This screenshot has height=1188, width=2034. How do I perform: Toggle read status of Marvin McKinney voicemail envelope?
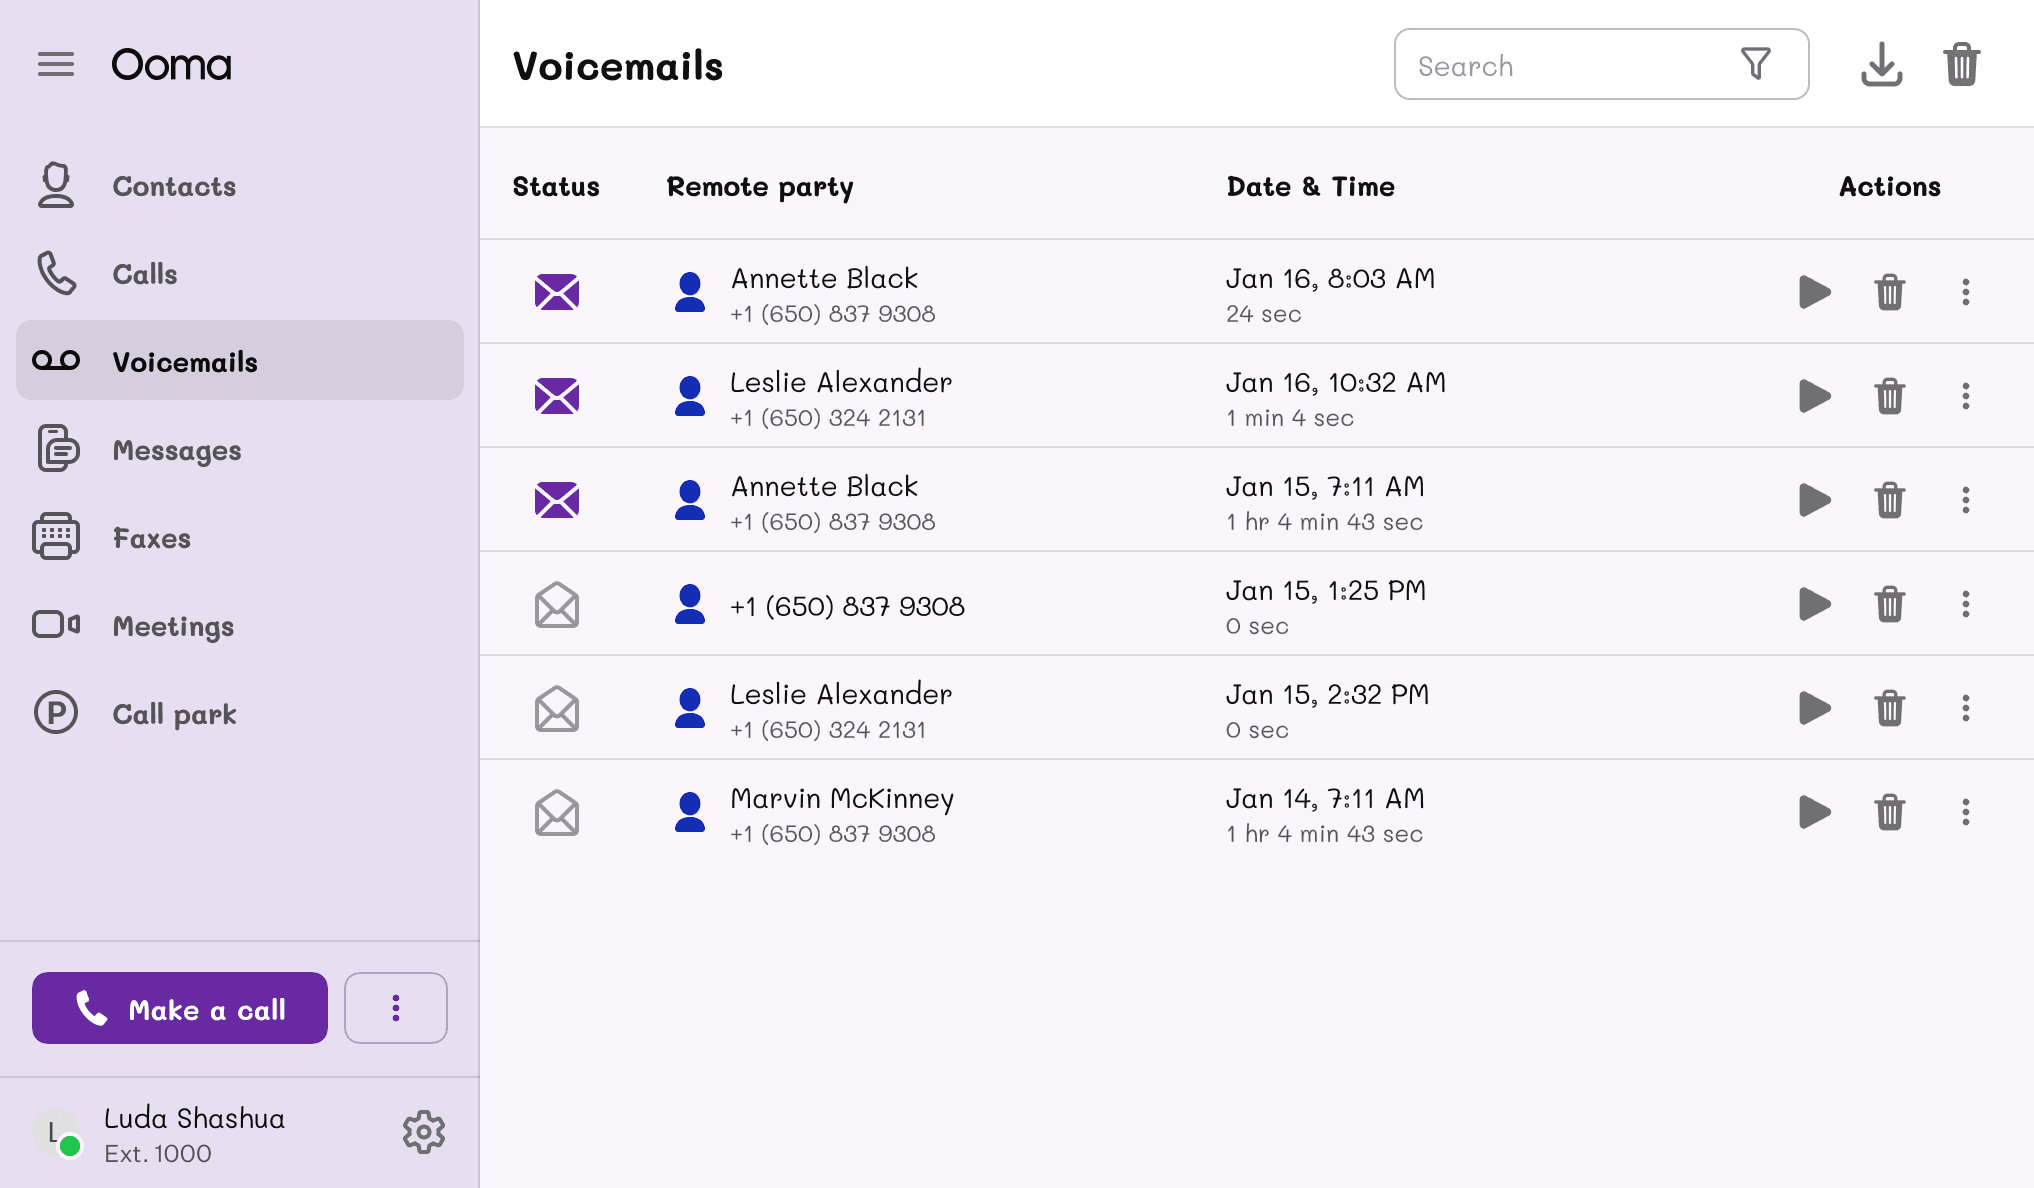coord(557,812)
